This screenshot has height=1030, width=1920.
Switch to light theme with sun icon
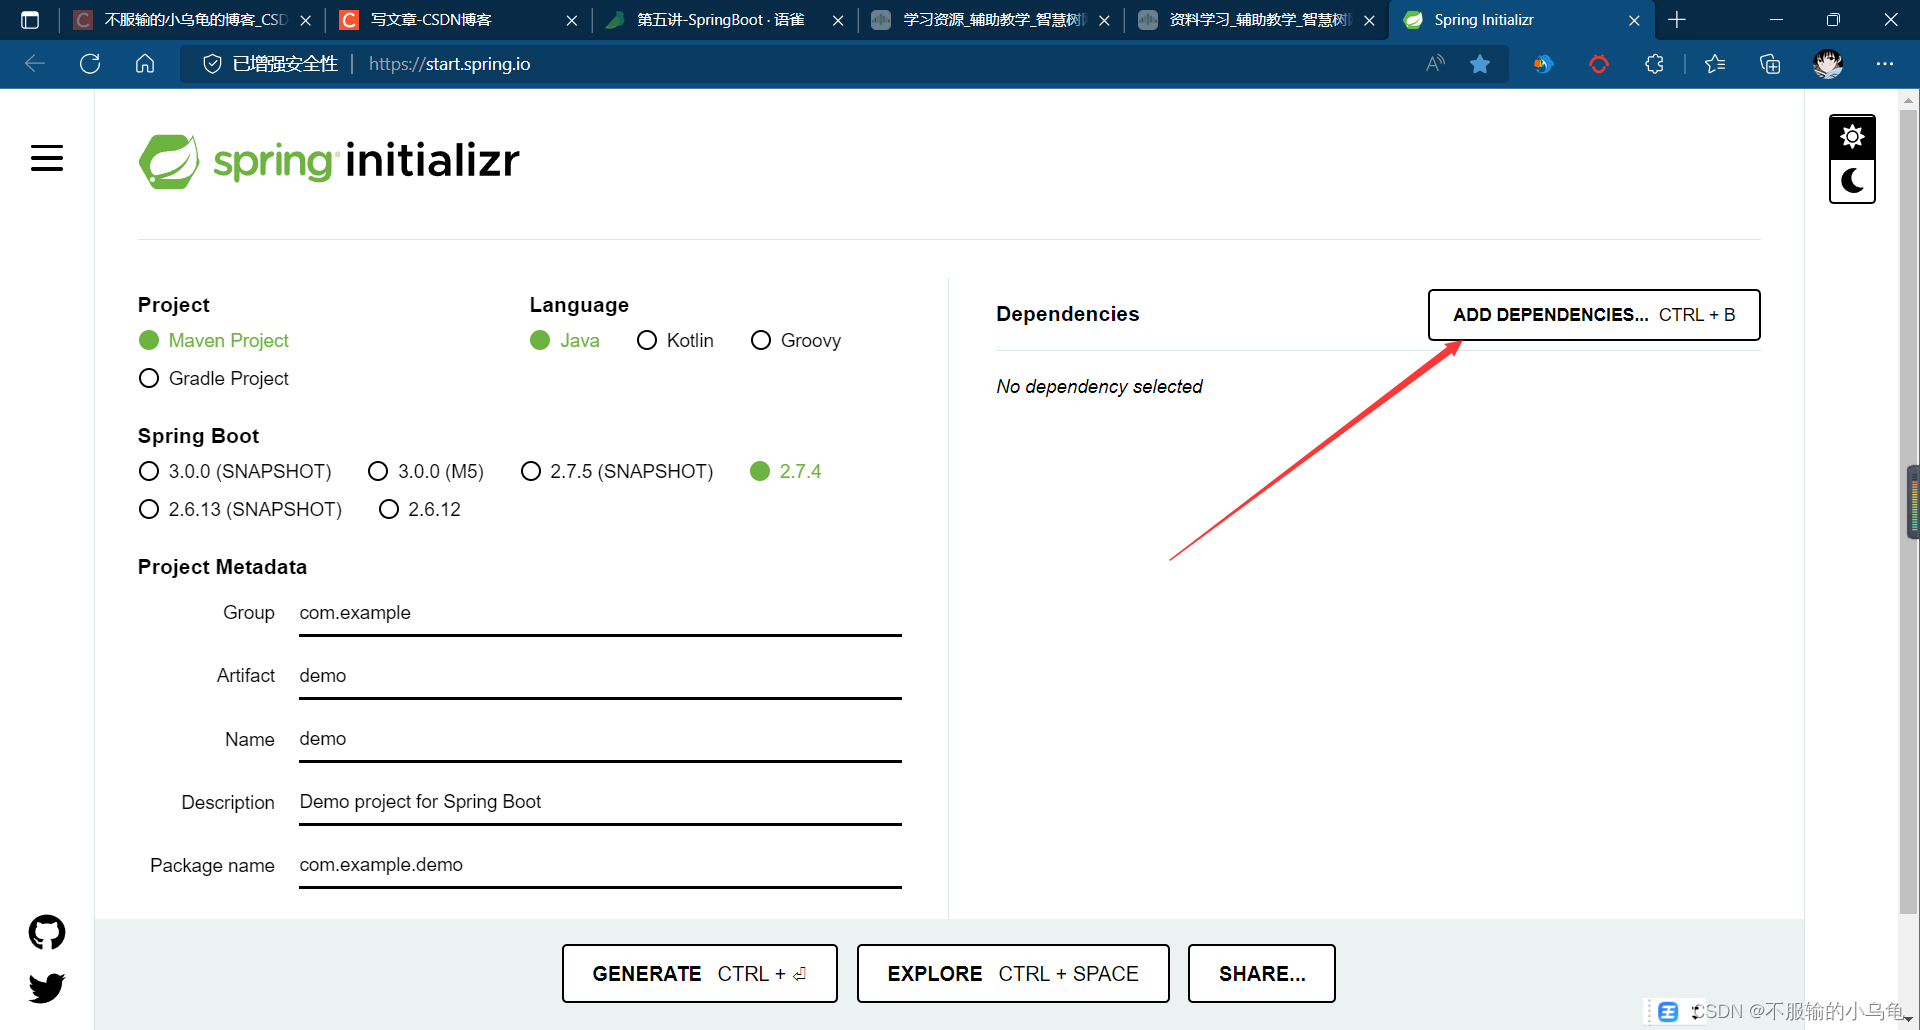coord(1852,137)
